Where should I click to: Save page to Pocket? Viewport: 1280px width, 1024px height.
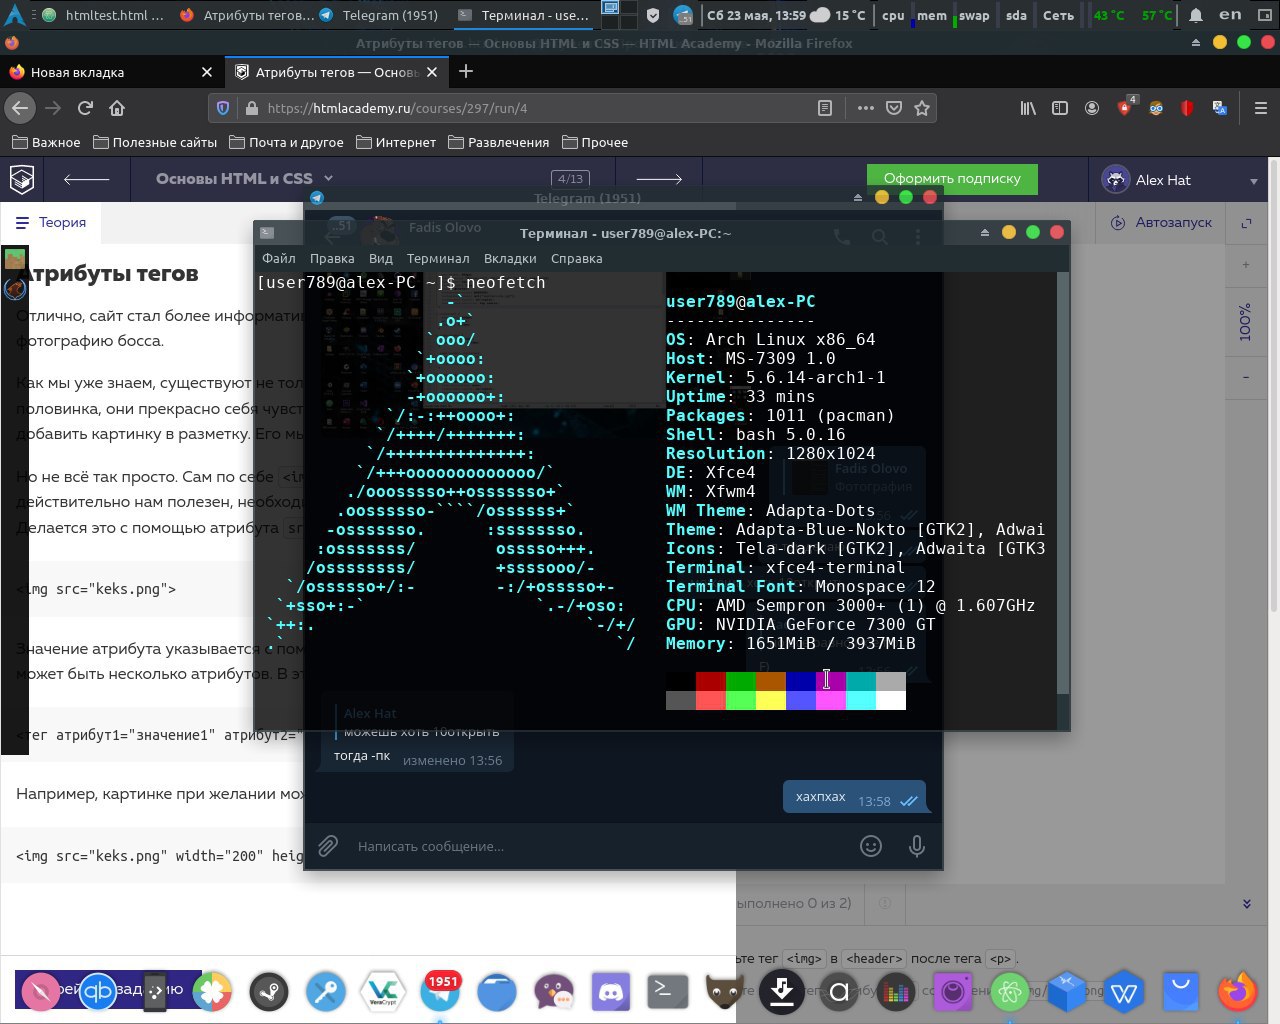coord(894,108)
